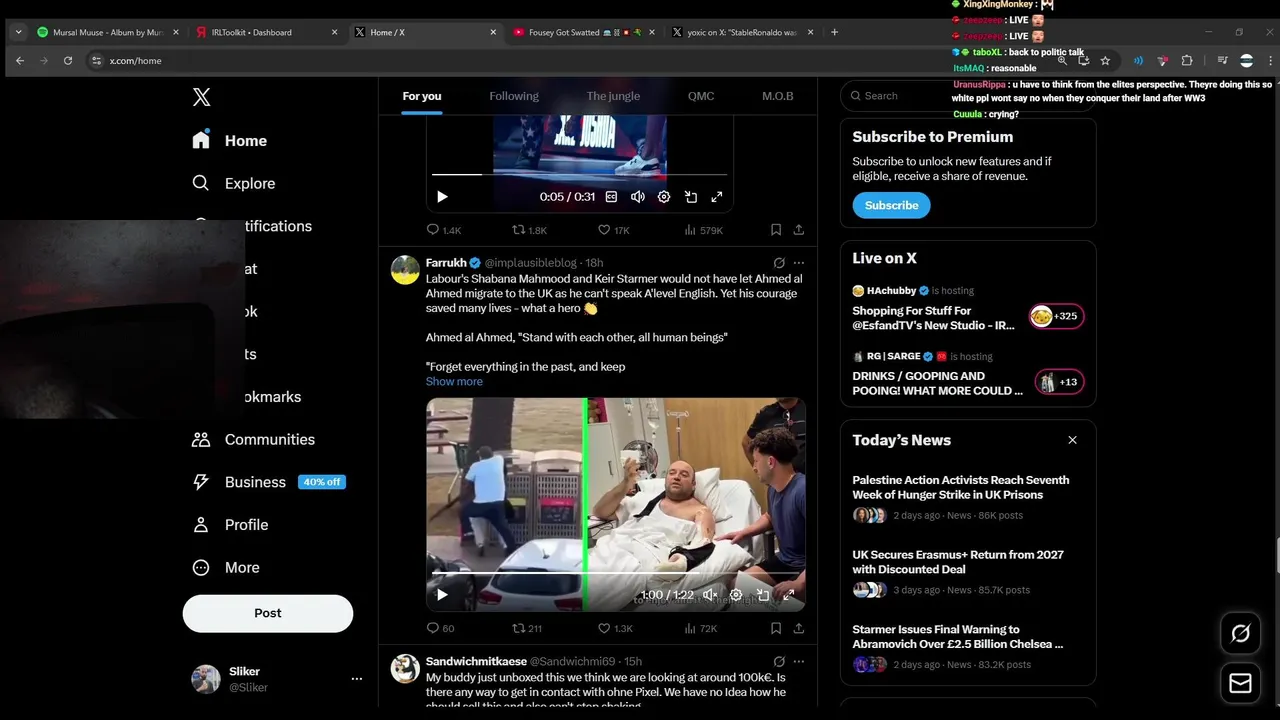Open Palestine Action hunger strike news
The width and height of the screenshot is (1280, 720).
click(968, 497)
